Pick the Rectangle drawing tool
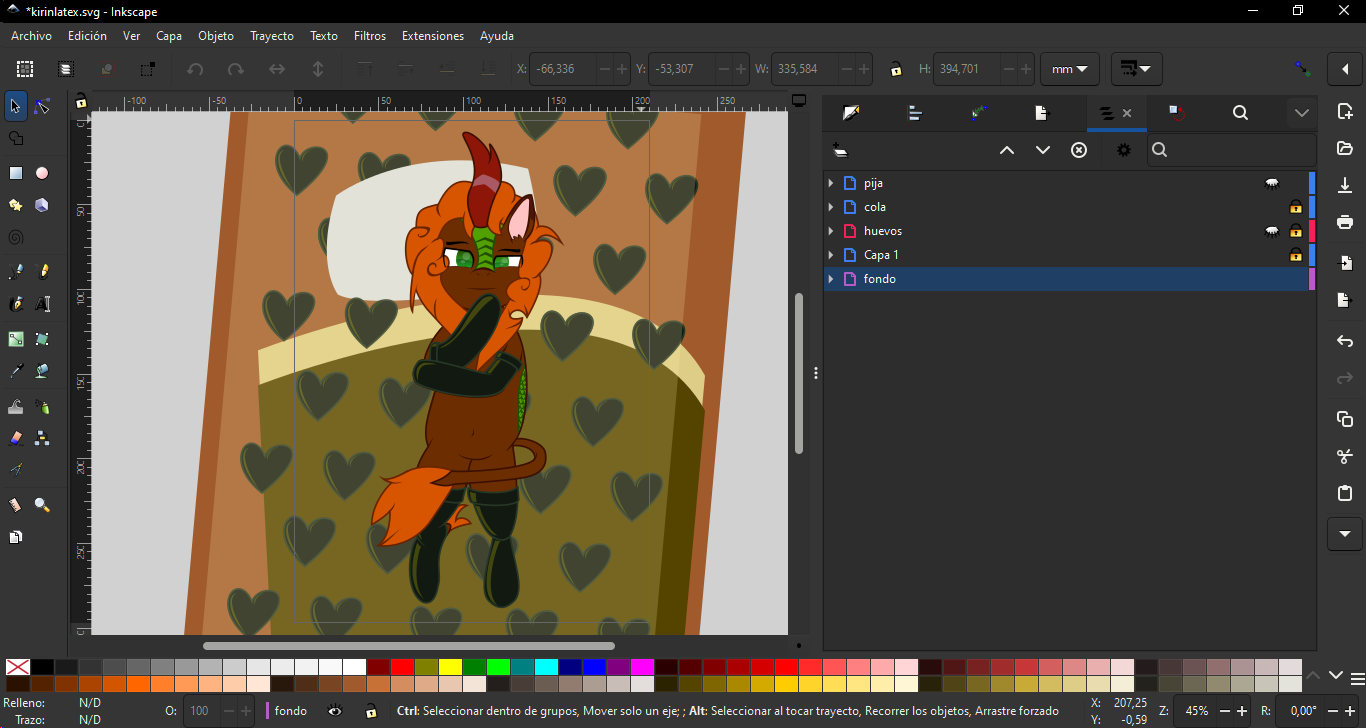Image resolution: width=1366 pixels, height=728 pixels. (x=16, y=173)
